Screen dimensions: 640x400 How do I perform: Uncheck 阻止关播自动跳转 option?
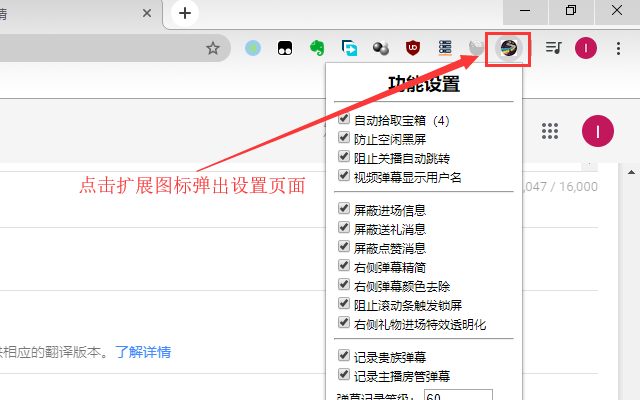tap(344, 156)
